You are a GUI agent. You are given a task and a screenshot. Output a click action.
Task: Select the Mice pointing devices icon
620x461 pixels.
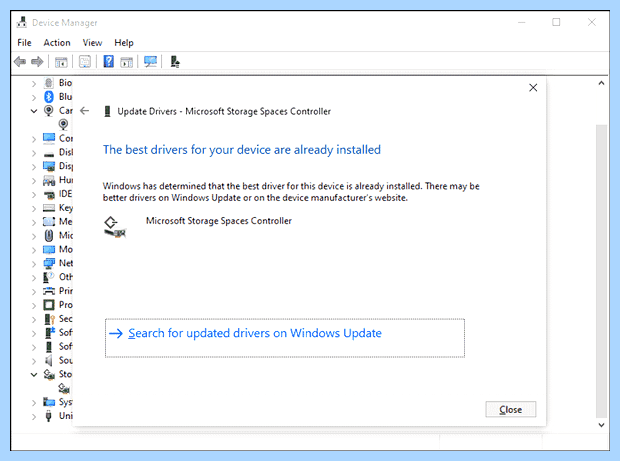coord(49,236)
